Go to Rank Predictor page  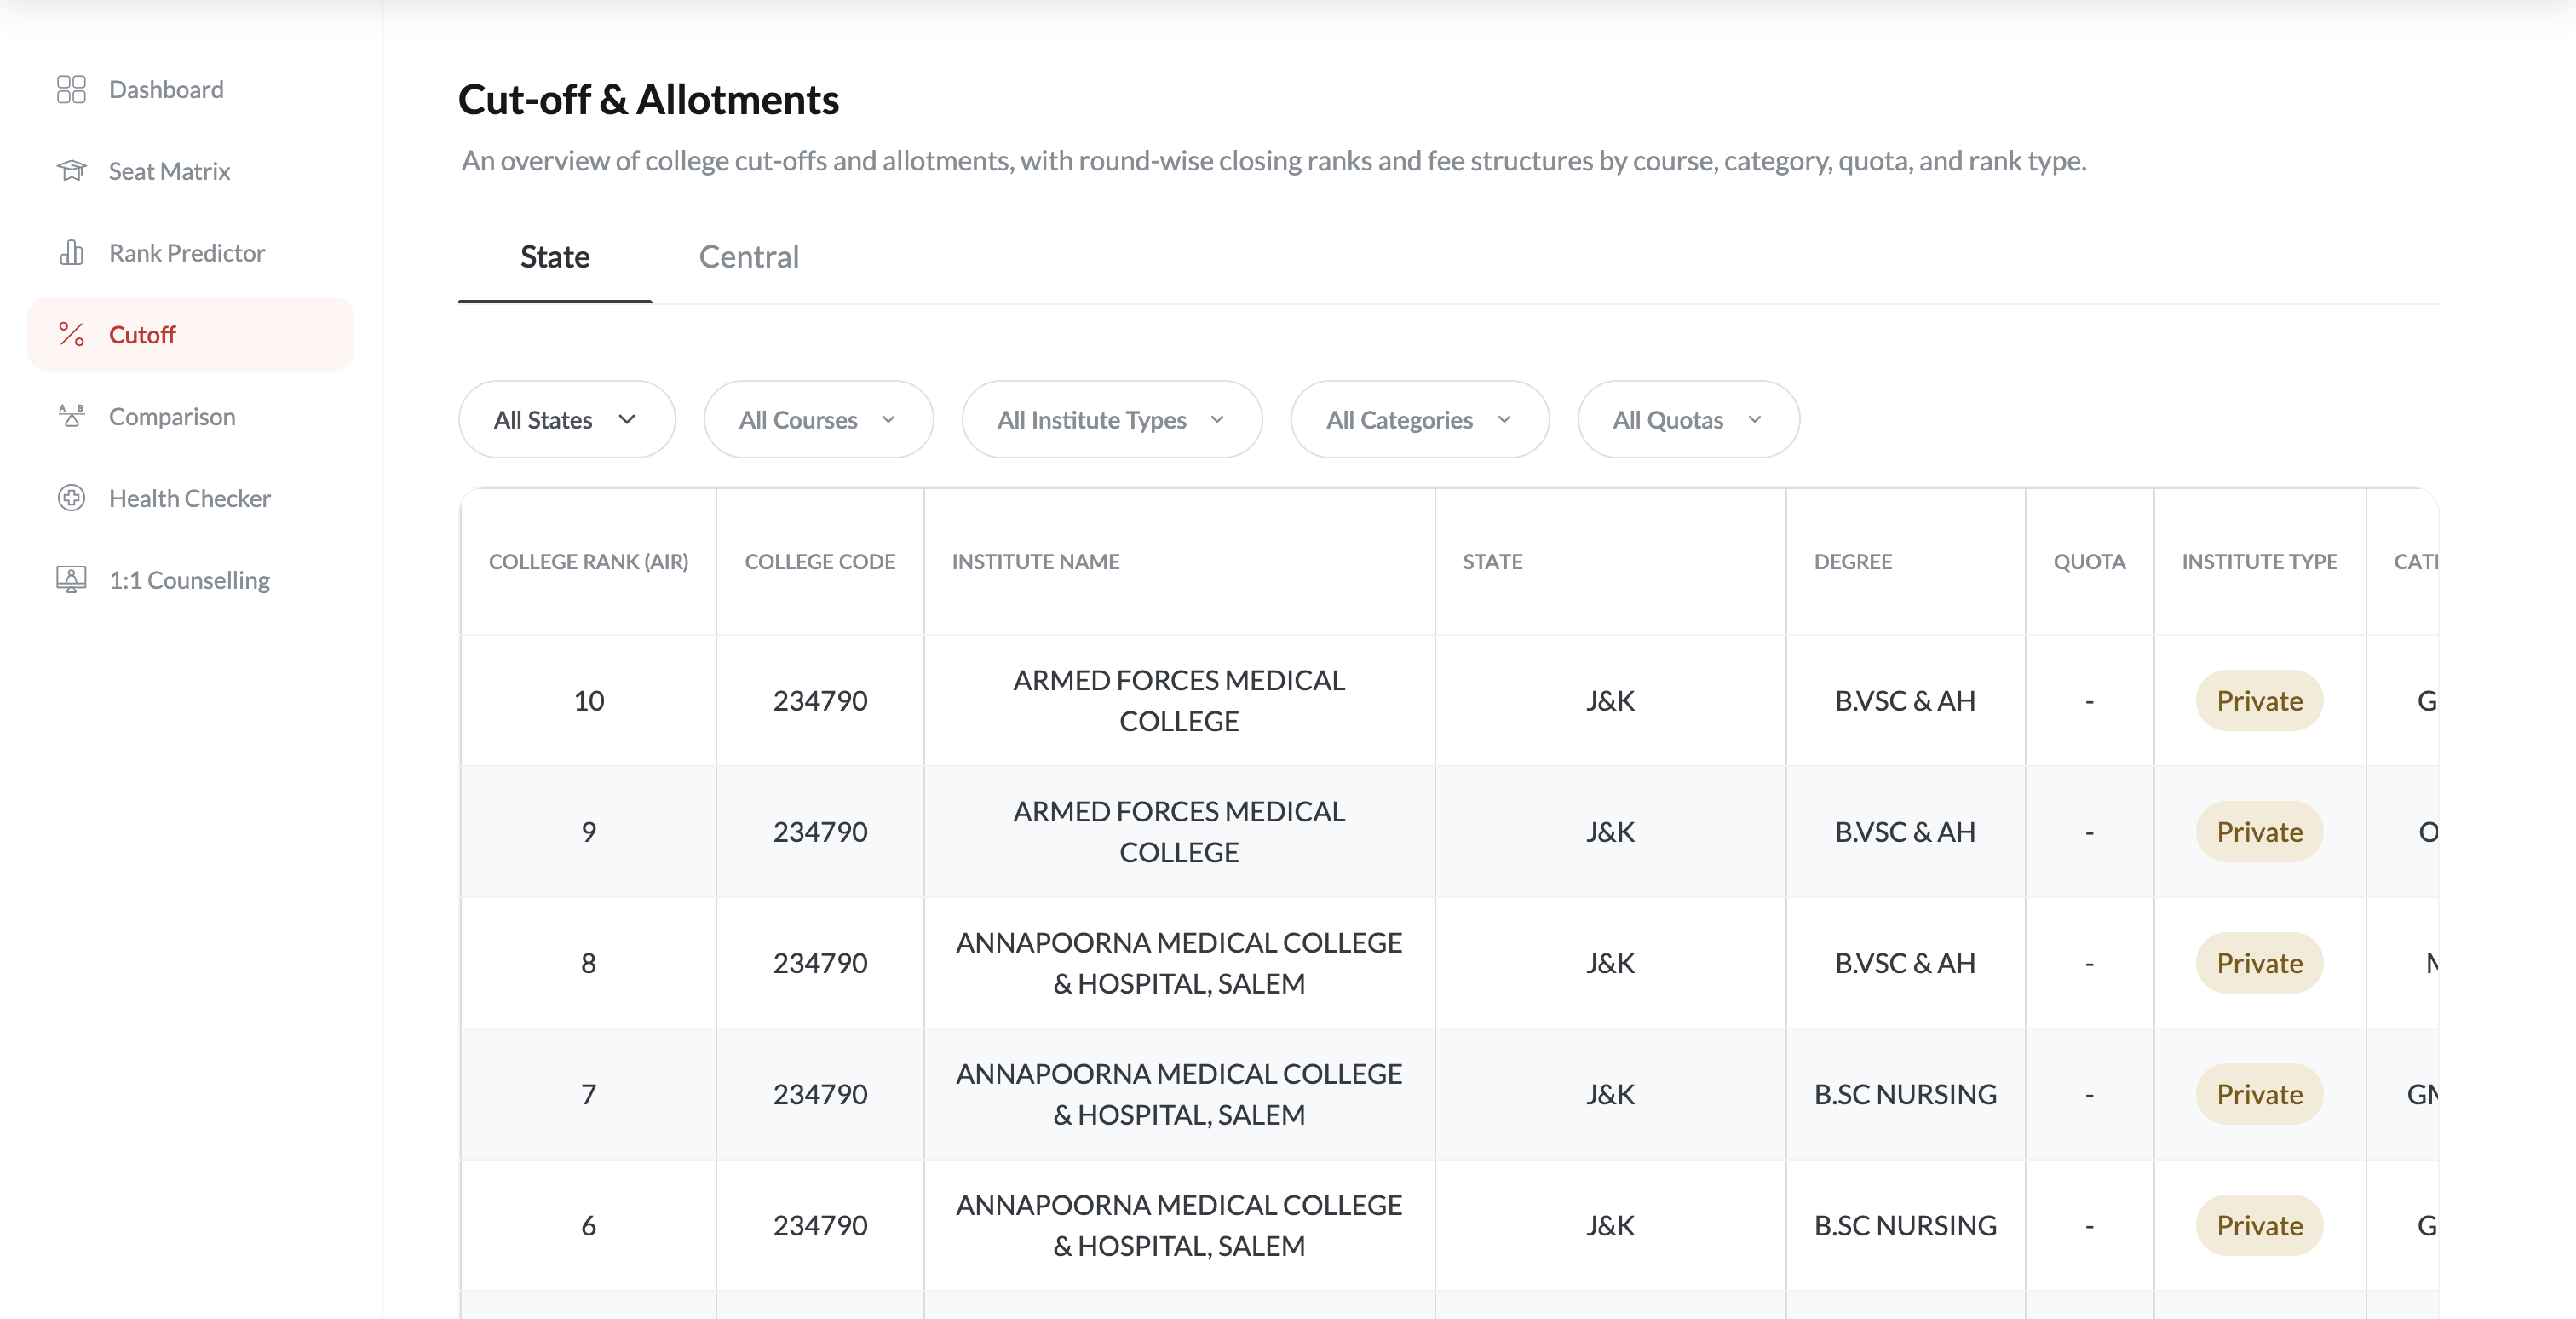(187, 253)
